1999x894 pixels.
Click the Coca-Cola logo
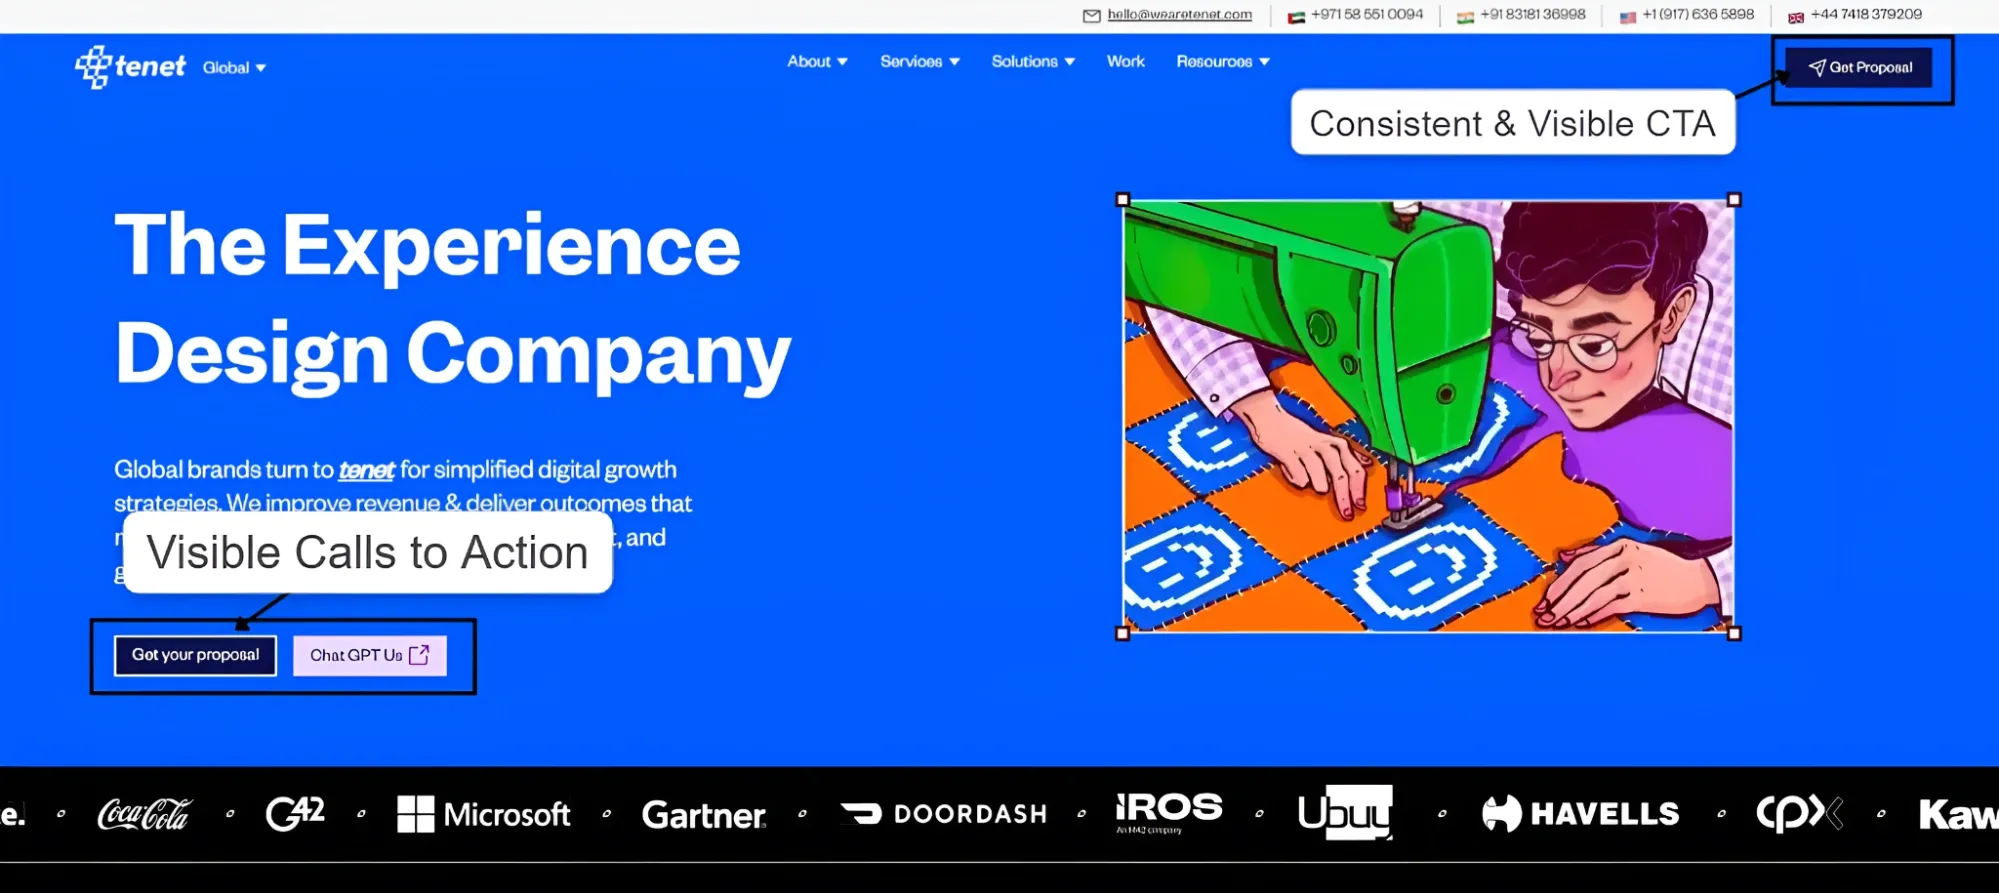point(143,814)
